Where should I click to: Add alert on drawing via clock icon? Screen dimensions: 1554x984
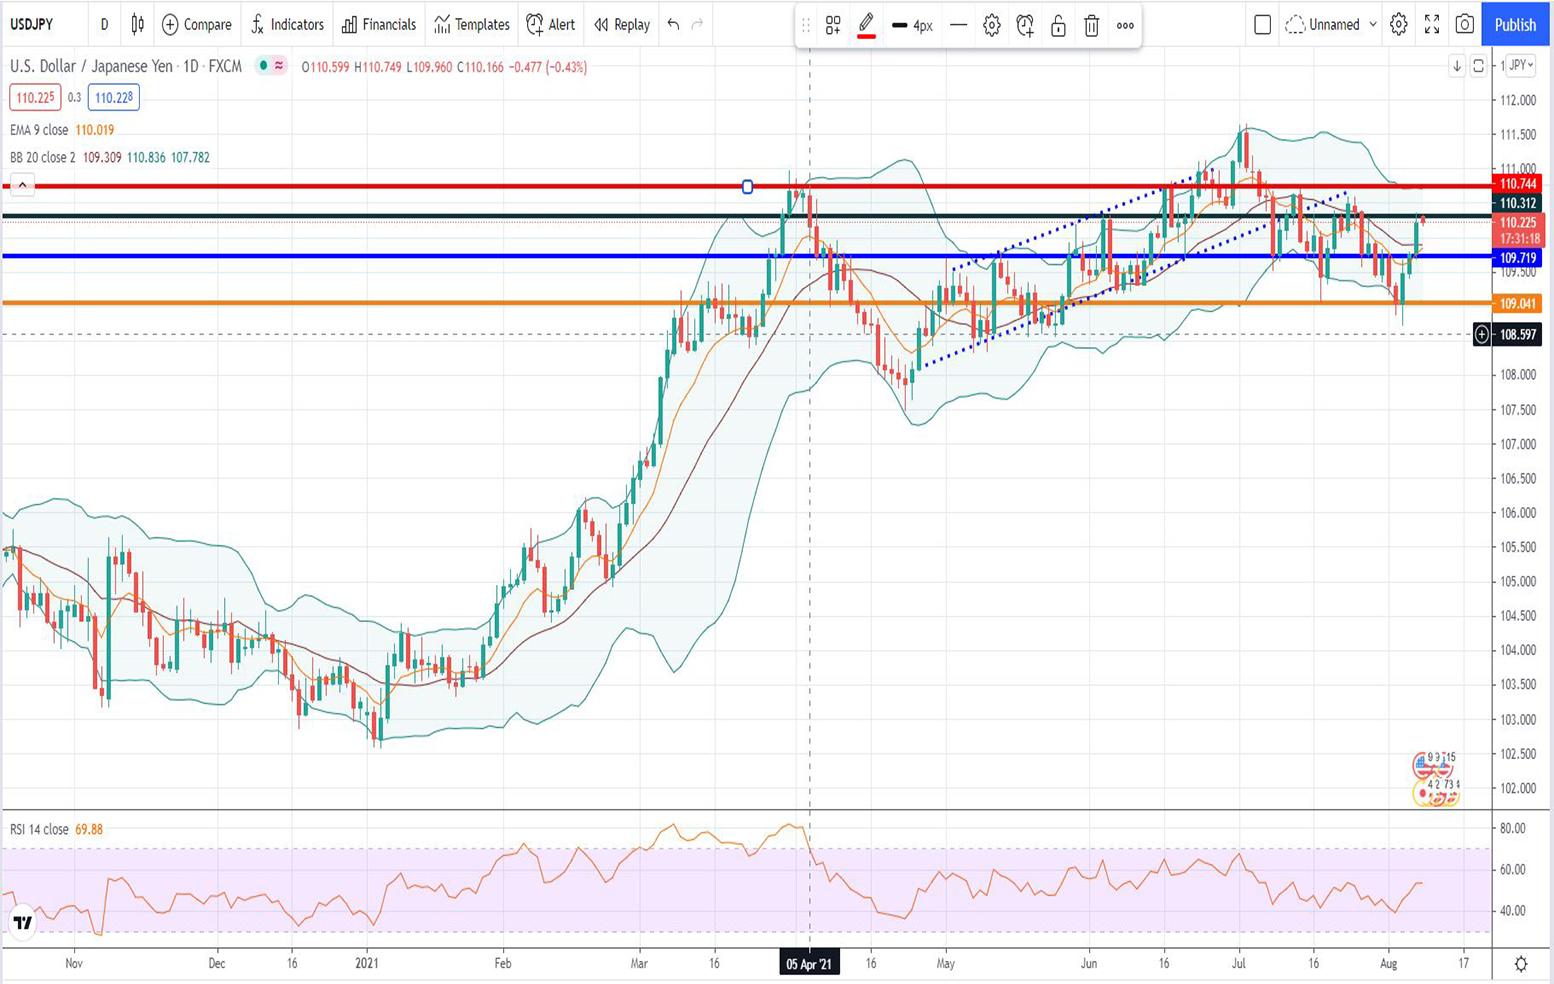click(x=1024, y=26)
